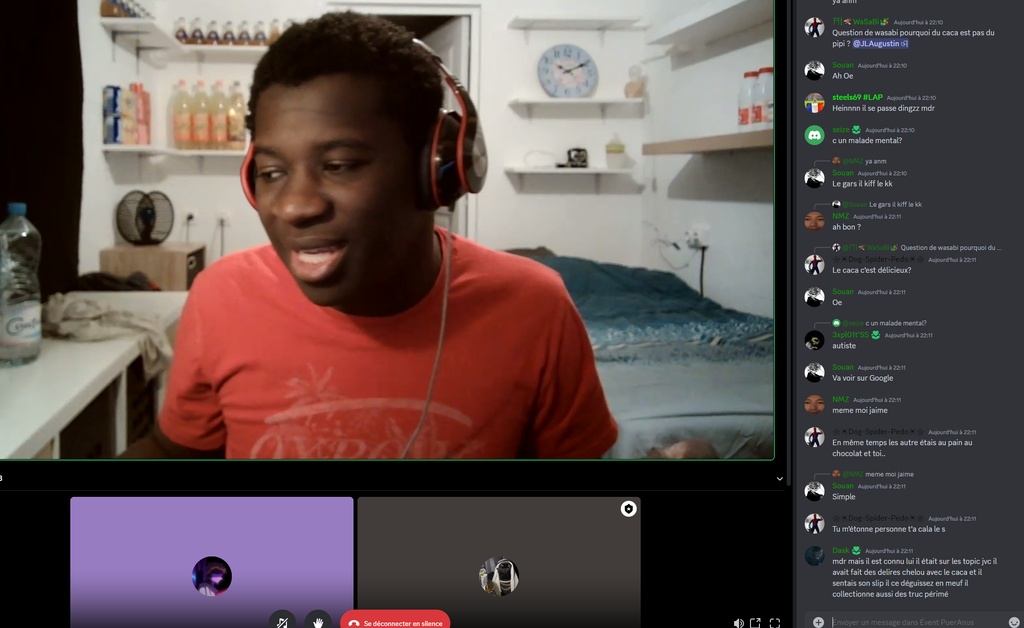The image size is (1024, 628).
Task: Click the badge icon on grey tile
Action: pyautogui.click(x=628, y=509)
